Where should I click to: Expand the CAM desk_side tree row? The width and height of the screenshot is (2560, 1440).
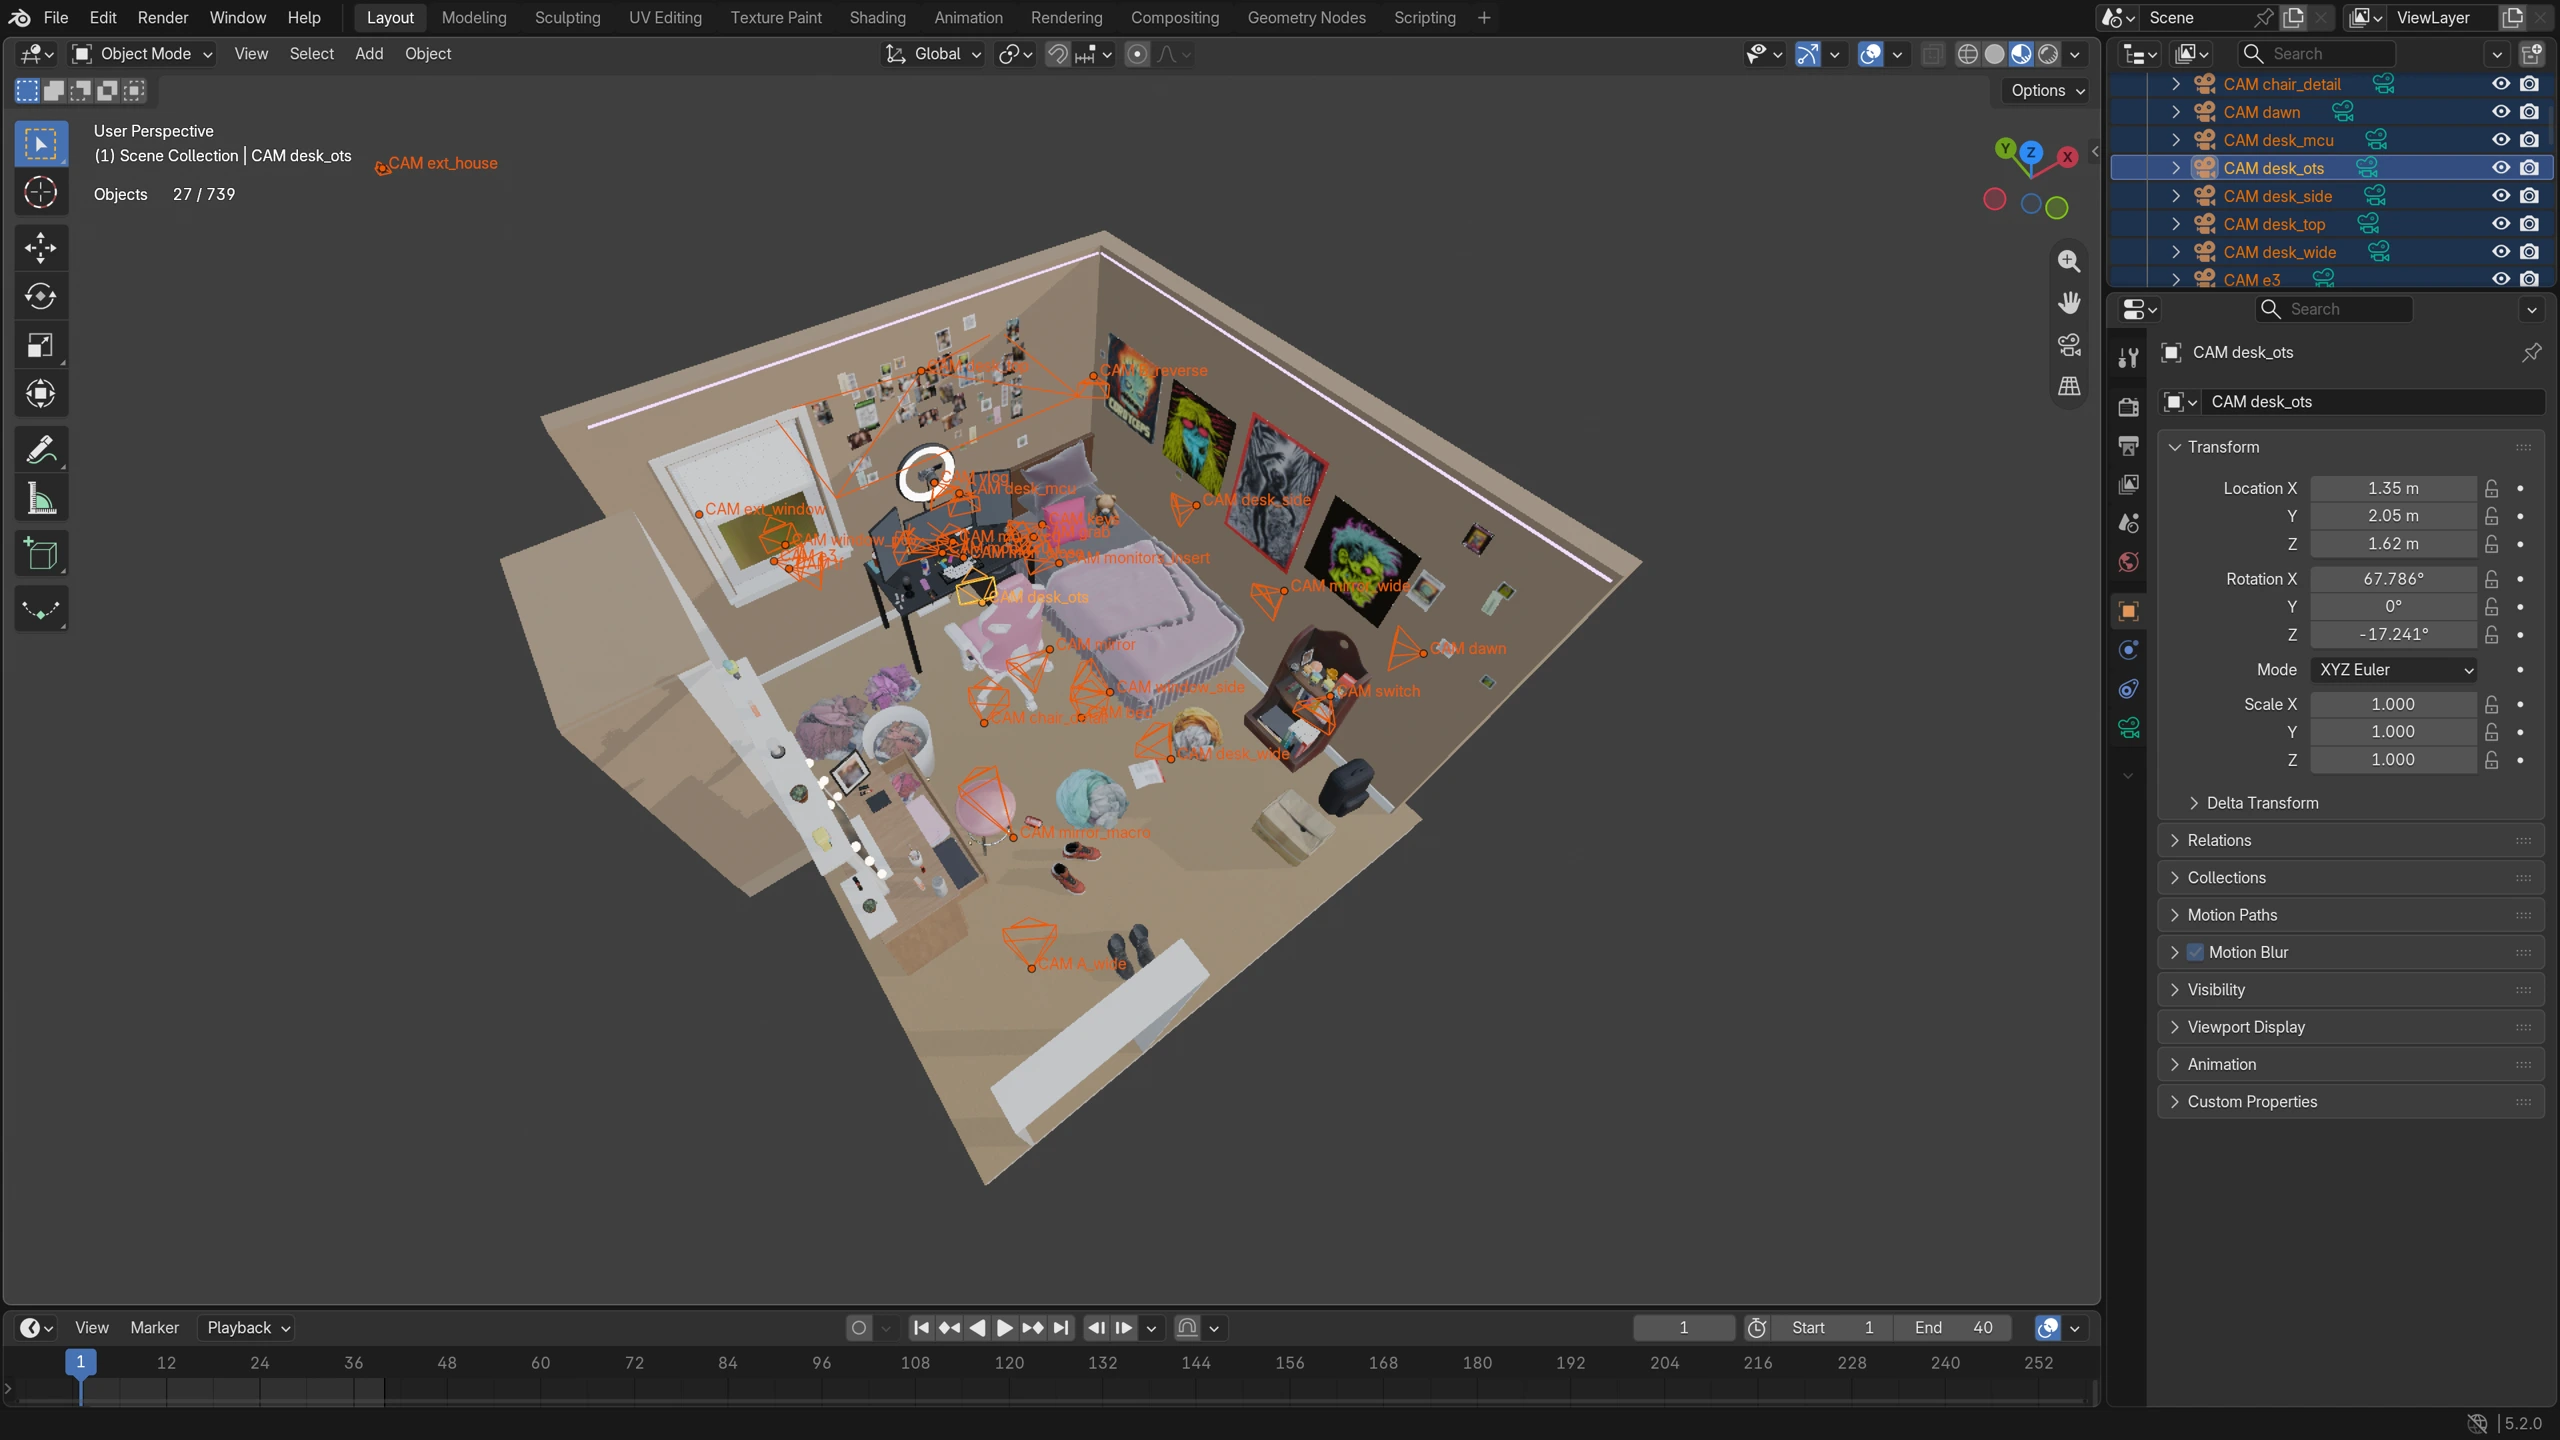click(2176, 196)
